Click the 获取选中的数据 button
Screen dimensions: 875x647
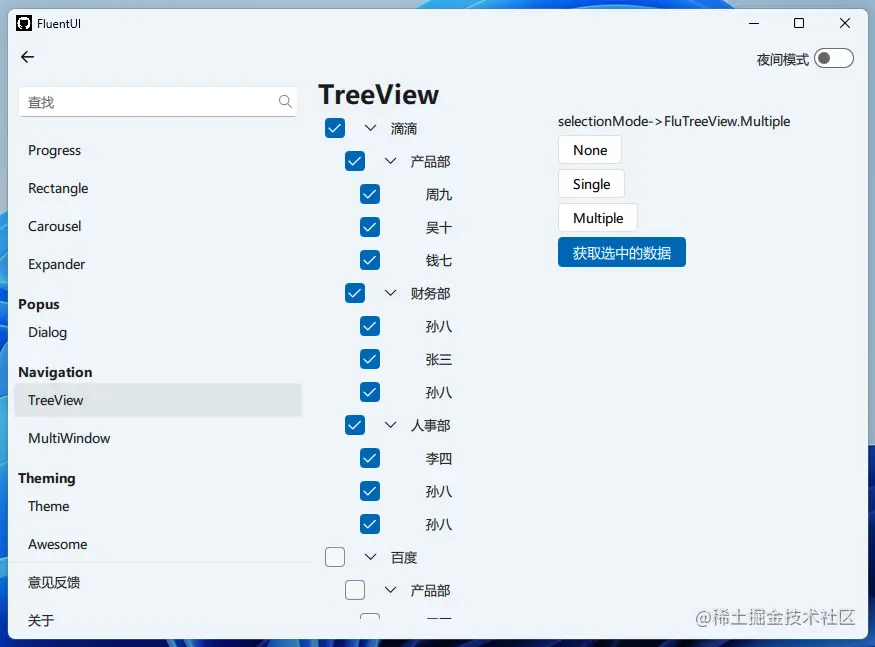click(621, 252)
